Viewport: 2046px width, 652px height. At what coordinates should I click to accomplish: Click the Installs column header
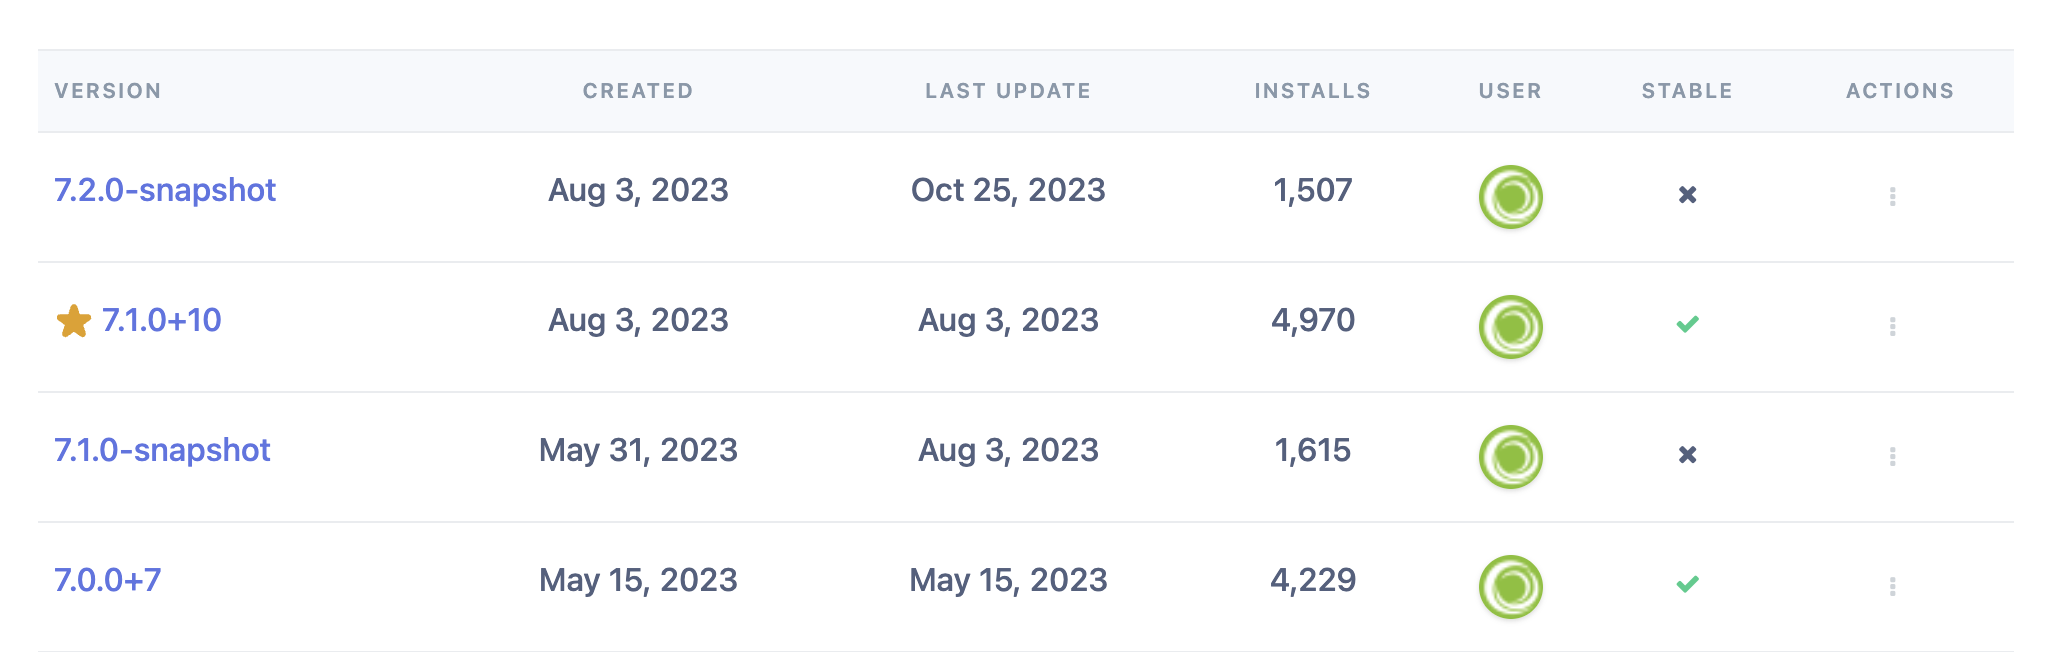pyautogui.click(x=1312, y=91)
